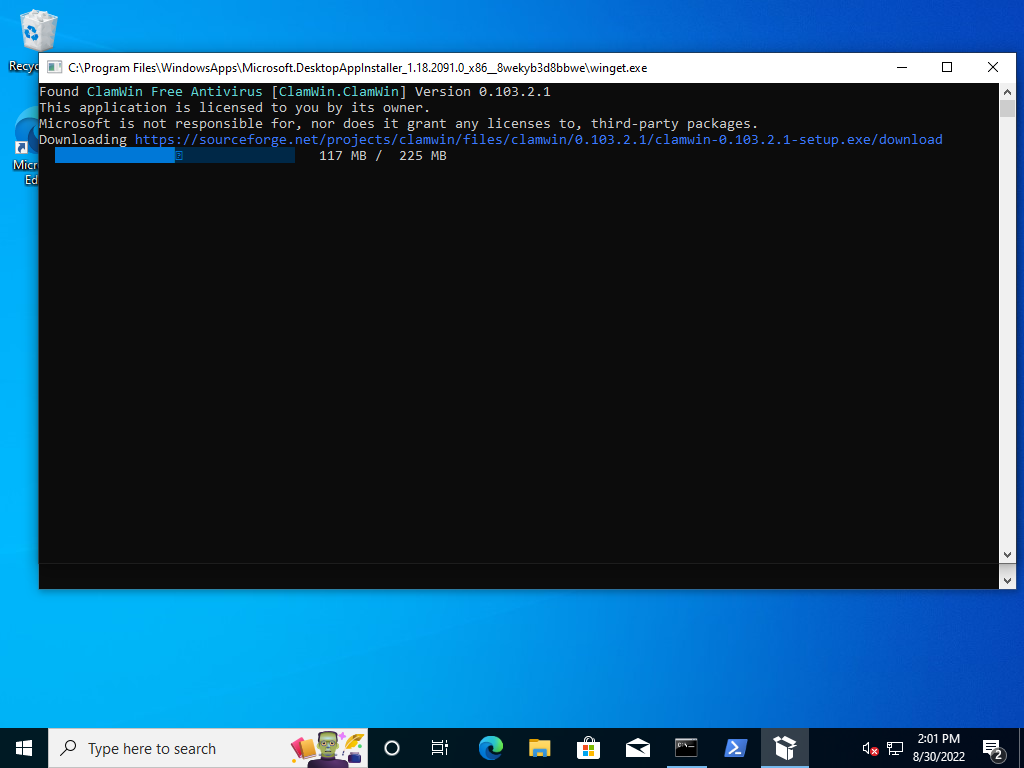Click the 'ClamWin Free Antivirus' package name
This screenshot has width=1024, height=768.
click(x=174, y=91)
